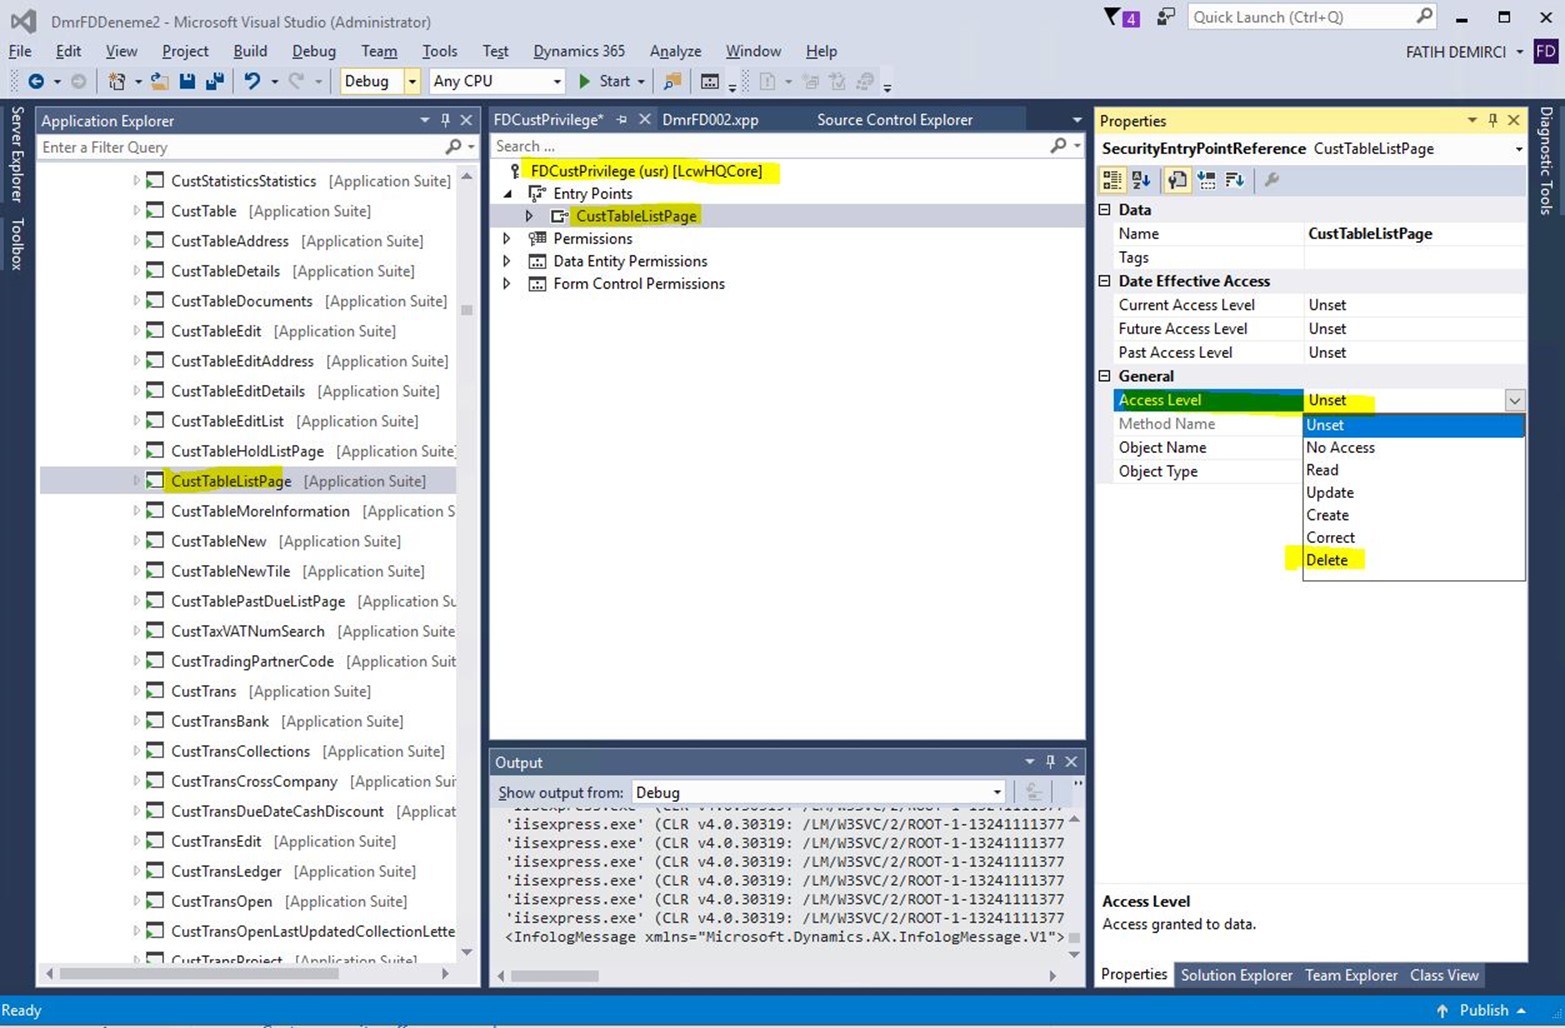
Task: Sort Properties alphabetically
Action: 1141,180
